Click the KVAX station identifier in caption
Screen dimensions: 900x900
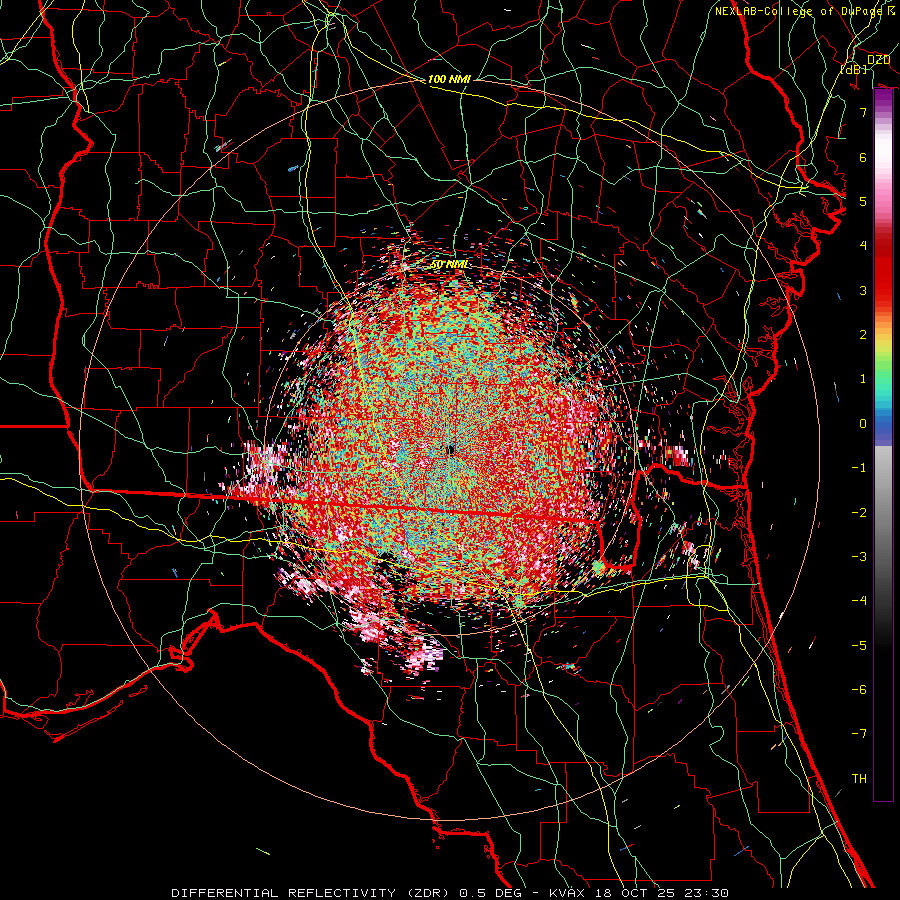pos(567,893)
